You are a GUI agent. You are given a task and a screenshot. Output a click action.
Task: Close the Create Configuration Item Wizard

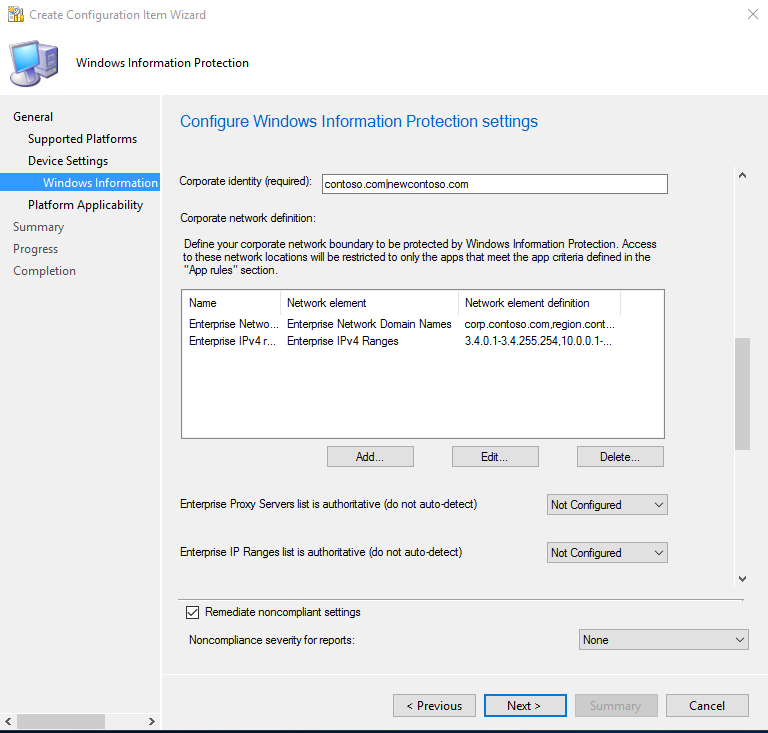tap(750, 15)
